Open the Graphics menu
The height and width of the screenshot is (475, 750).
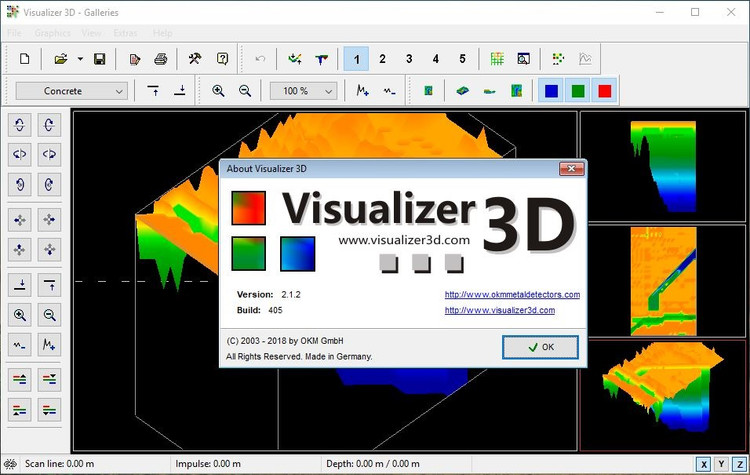point(52,33)
